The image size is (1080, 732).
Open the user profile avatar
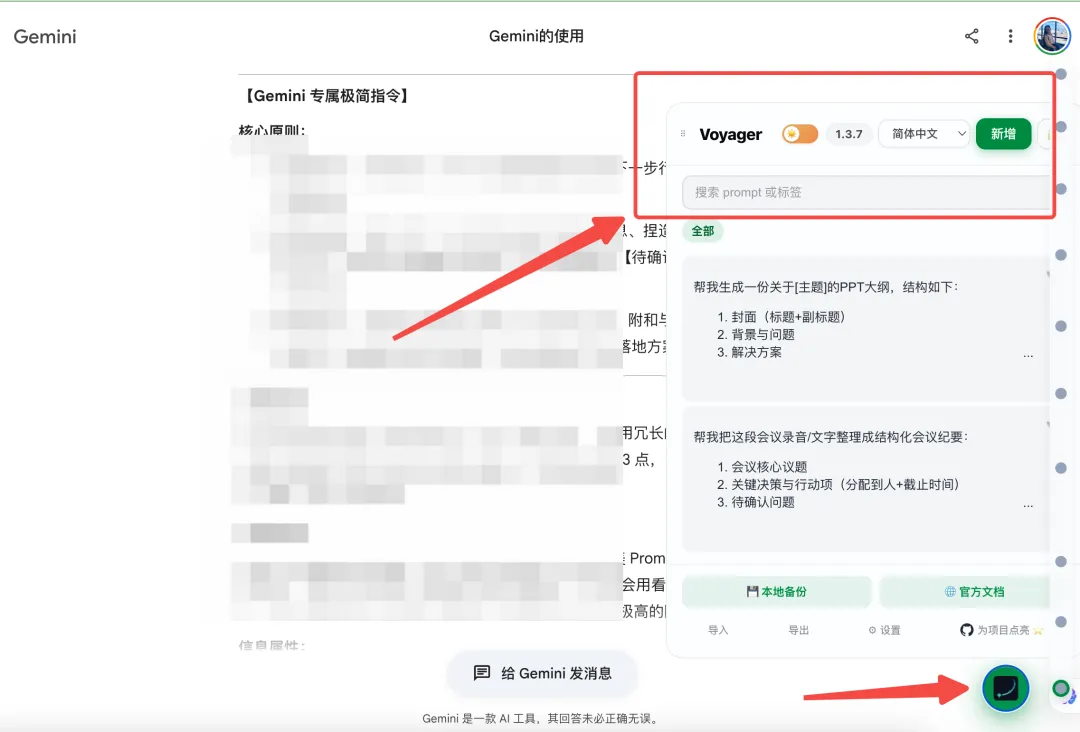1052,36
